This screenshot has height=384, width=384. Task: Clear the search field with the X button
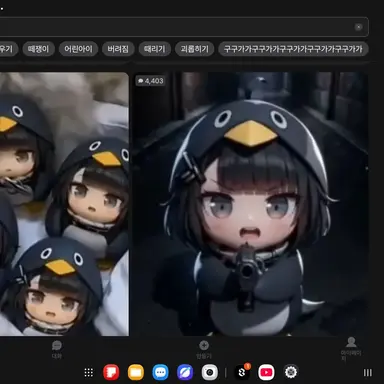[x=358, y=27]
